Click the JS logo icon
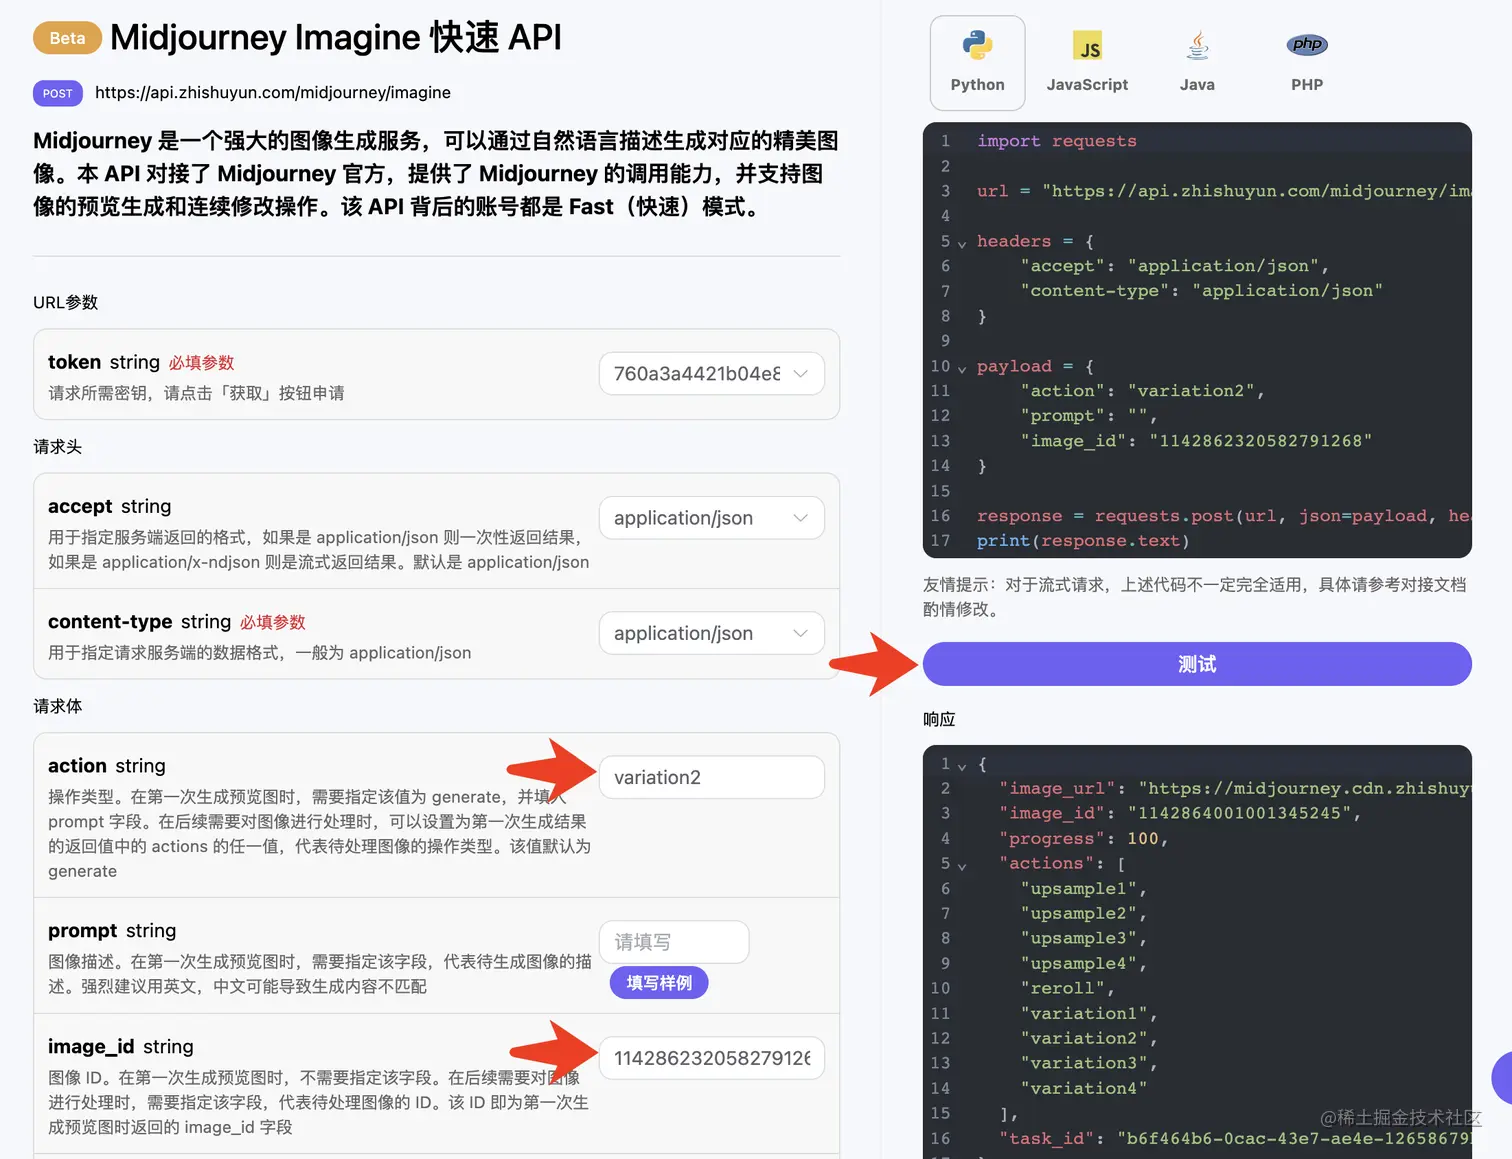1512x1159 pixels. 1087,45
